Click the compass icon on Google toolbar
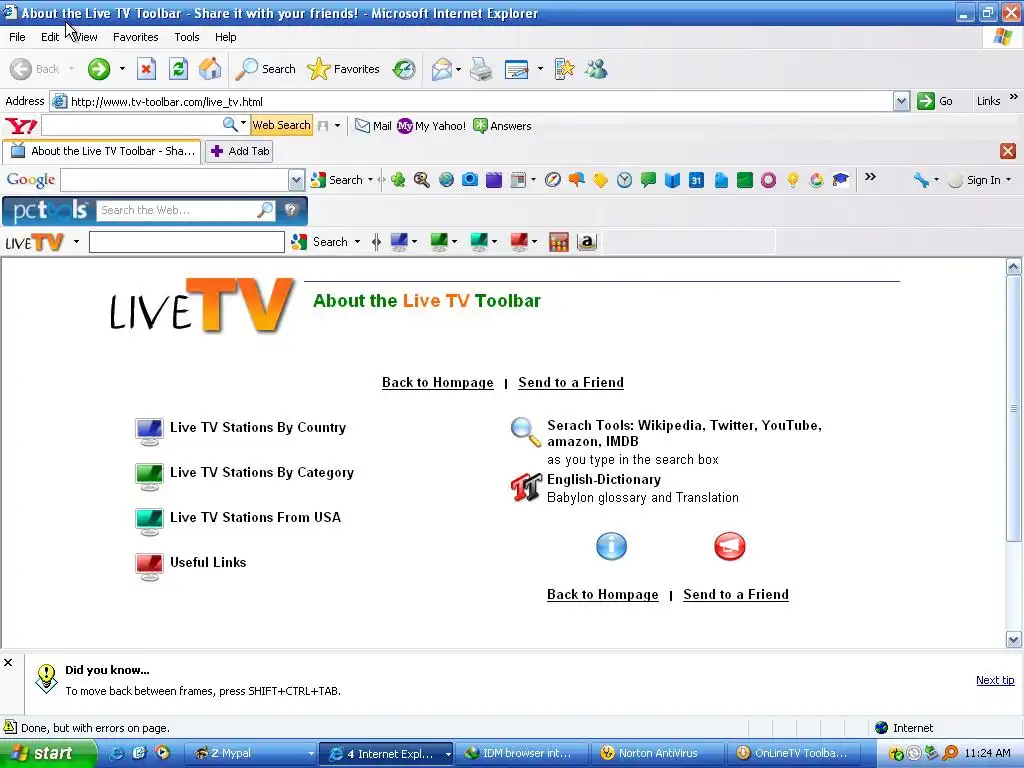 pos(552,180)
